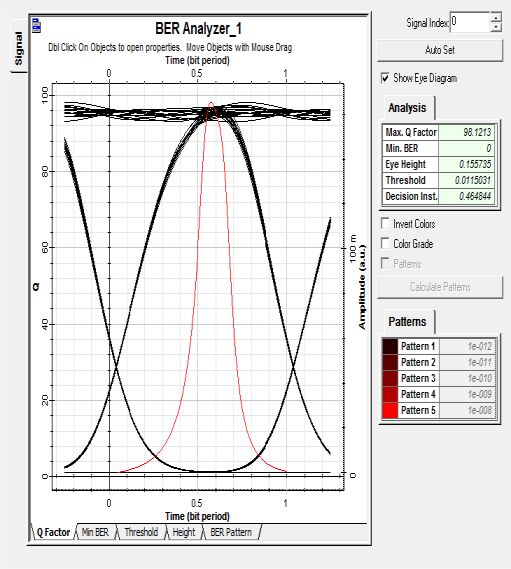Open the BER Pattern tab
Image resolution: width=511 pixels, height=569 pixels.
click(231, 532)
